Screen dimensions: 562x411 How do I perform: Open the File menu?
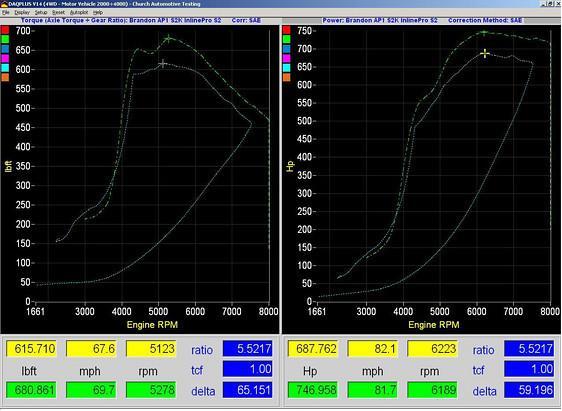[5, 12]
